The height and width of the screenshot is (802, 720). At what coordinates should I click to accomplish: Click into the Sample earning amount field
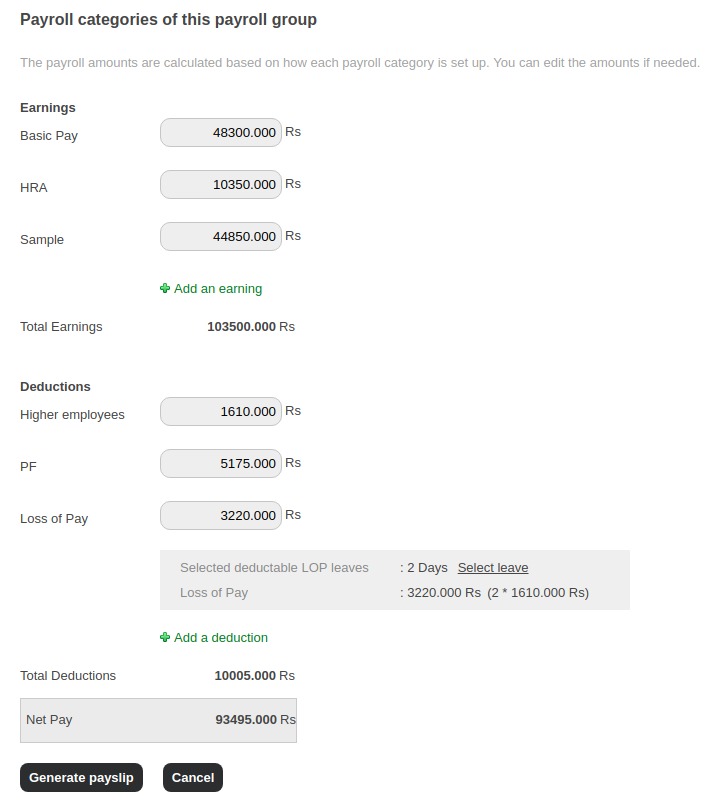(220, 237)
